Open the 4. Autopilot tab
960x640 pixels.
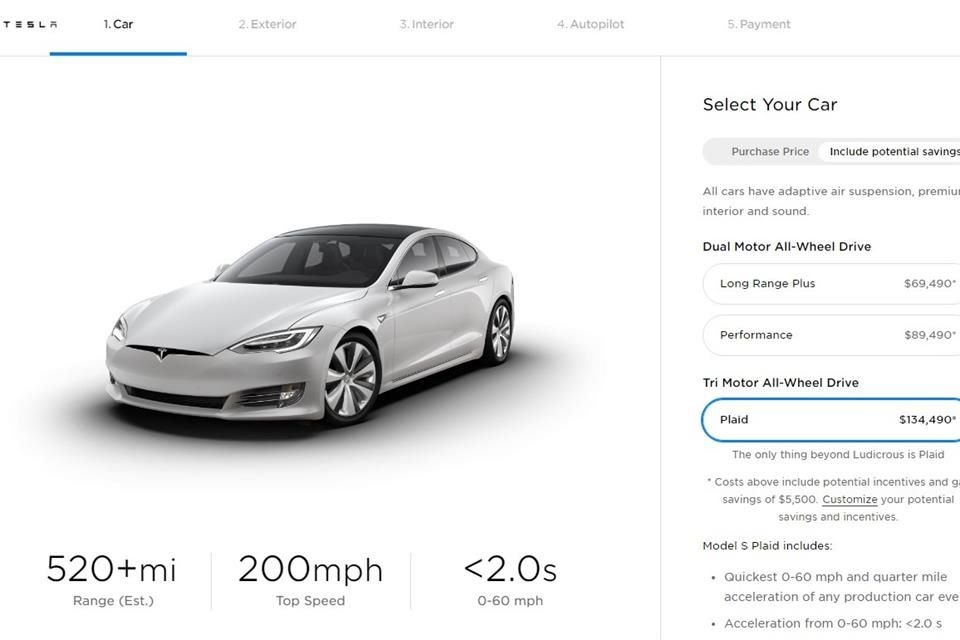coord(590,25)
